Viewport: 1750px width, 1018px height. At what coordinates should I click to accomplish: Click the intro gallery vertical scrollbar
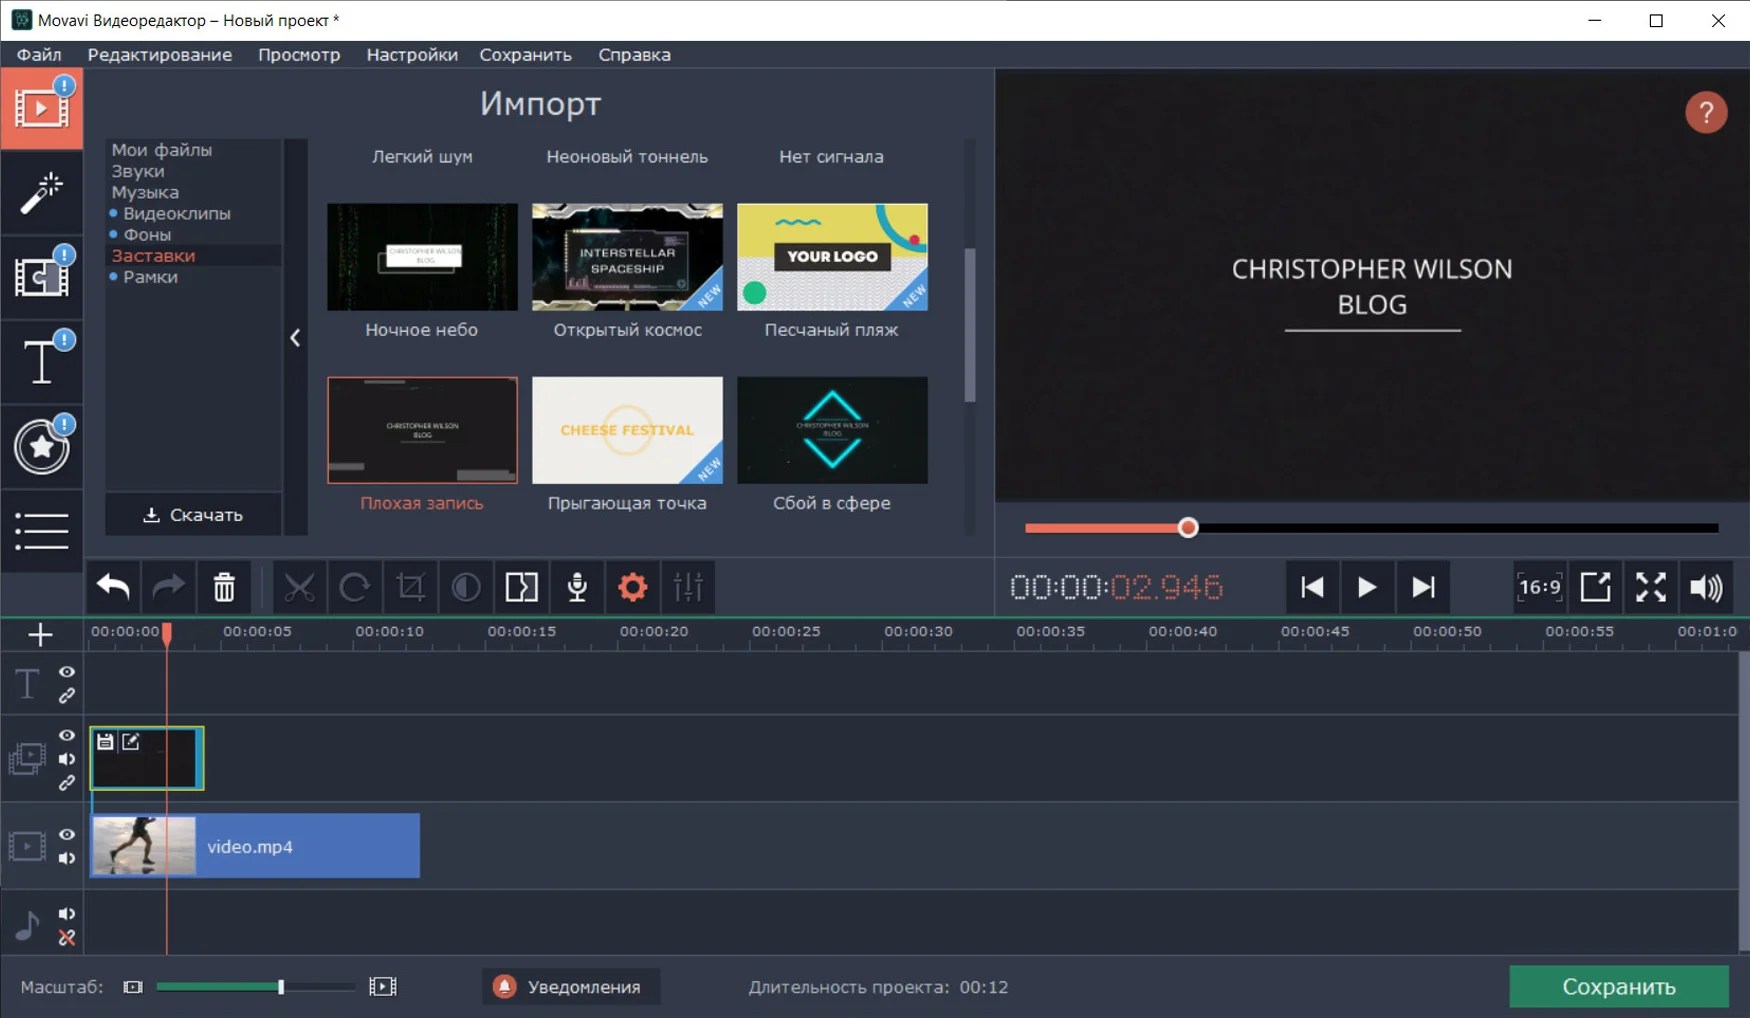pos(970,326)
